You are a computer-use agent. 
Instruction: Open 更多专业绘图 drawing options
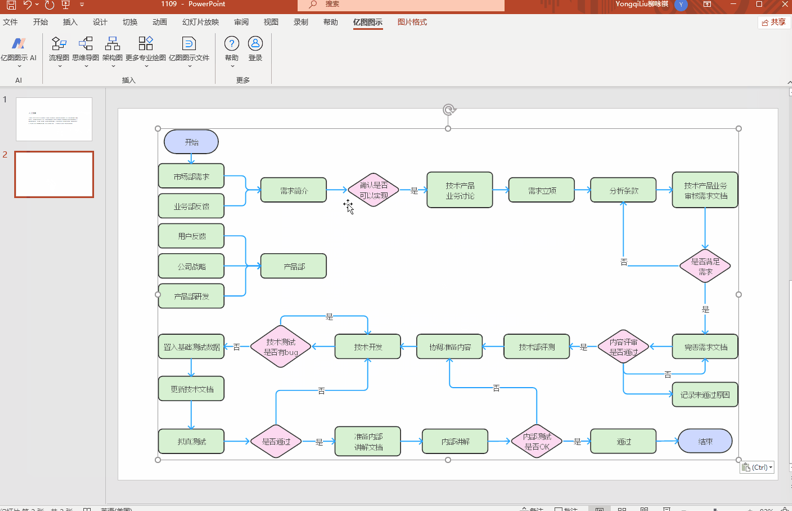click(x=145, y=52)
